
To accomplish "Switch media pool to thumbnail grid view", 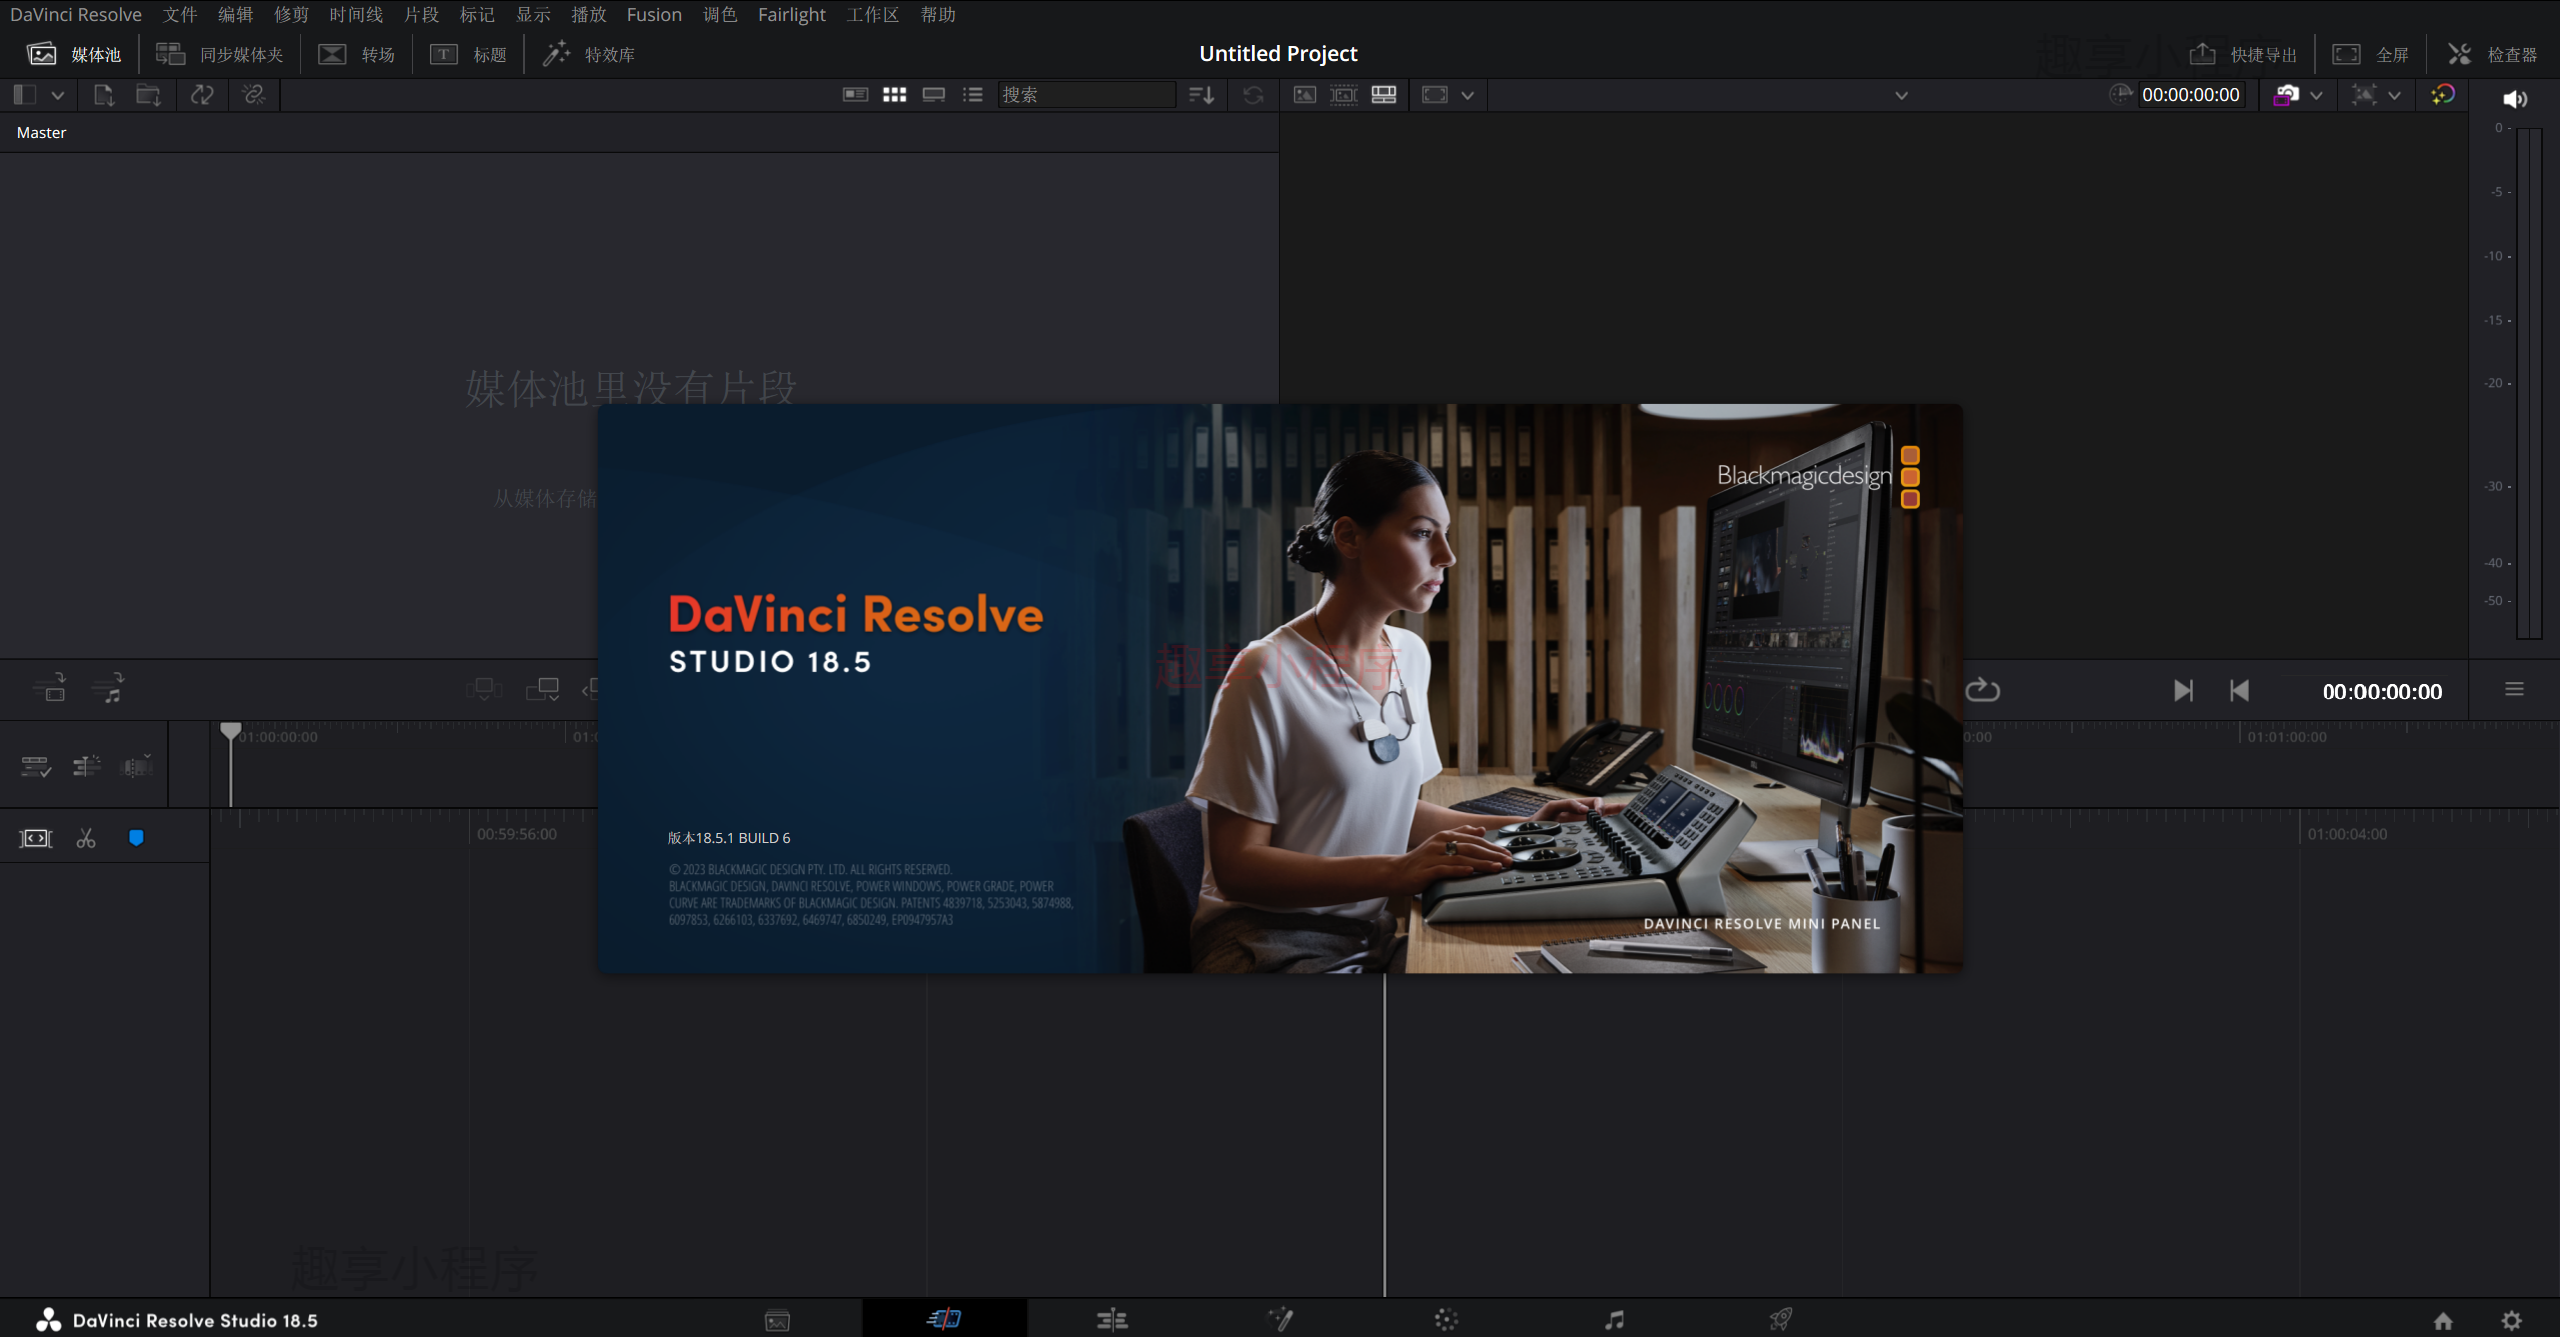I will click(895, 95).
